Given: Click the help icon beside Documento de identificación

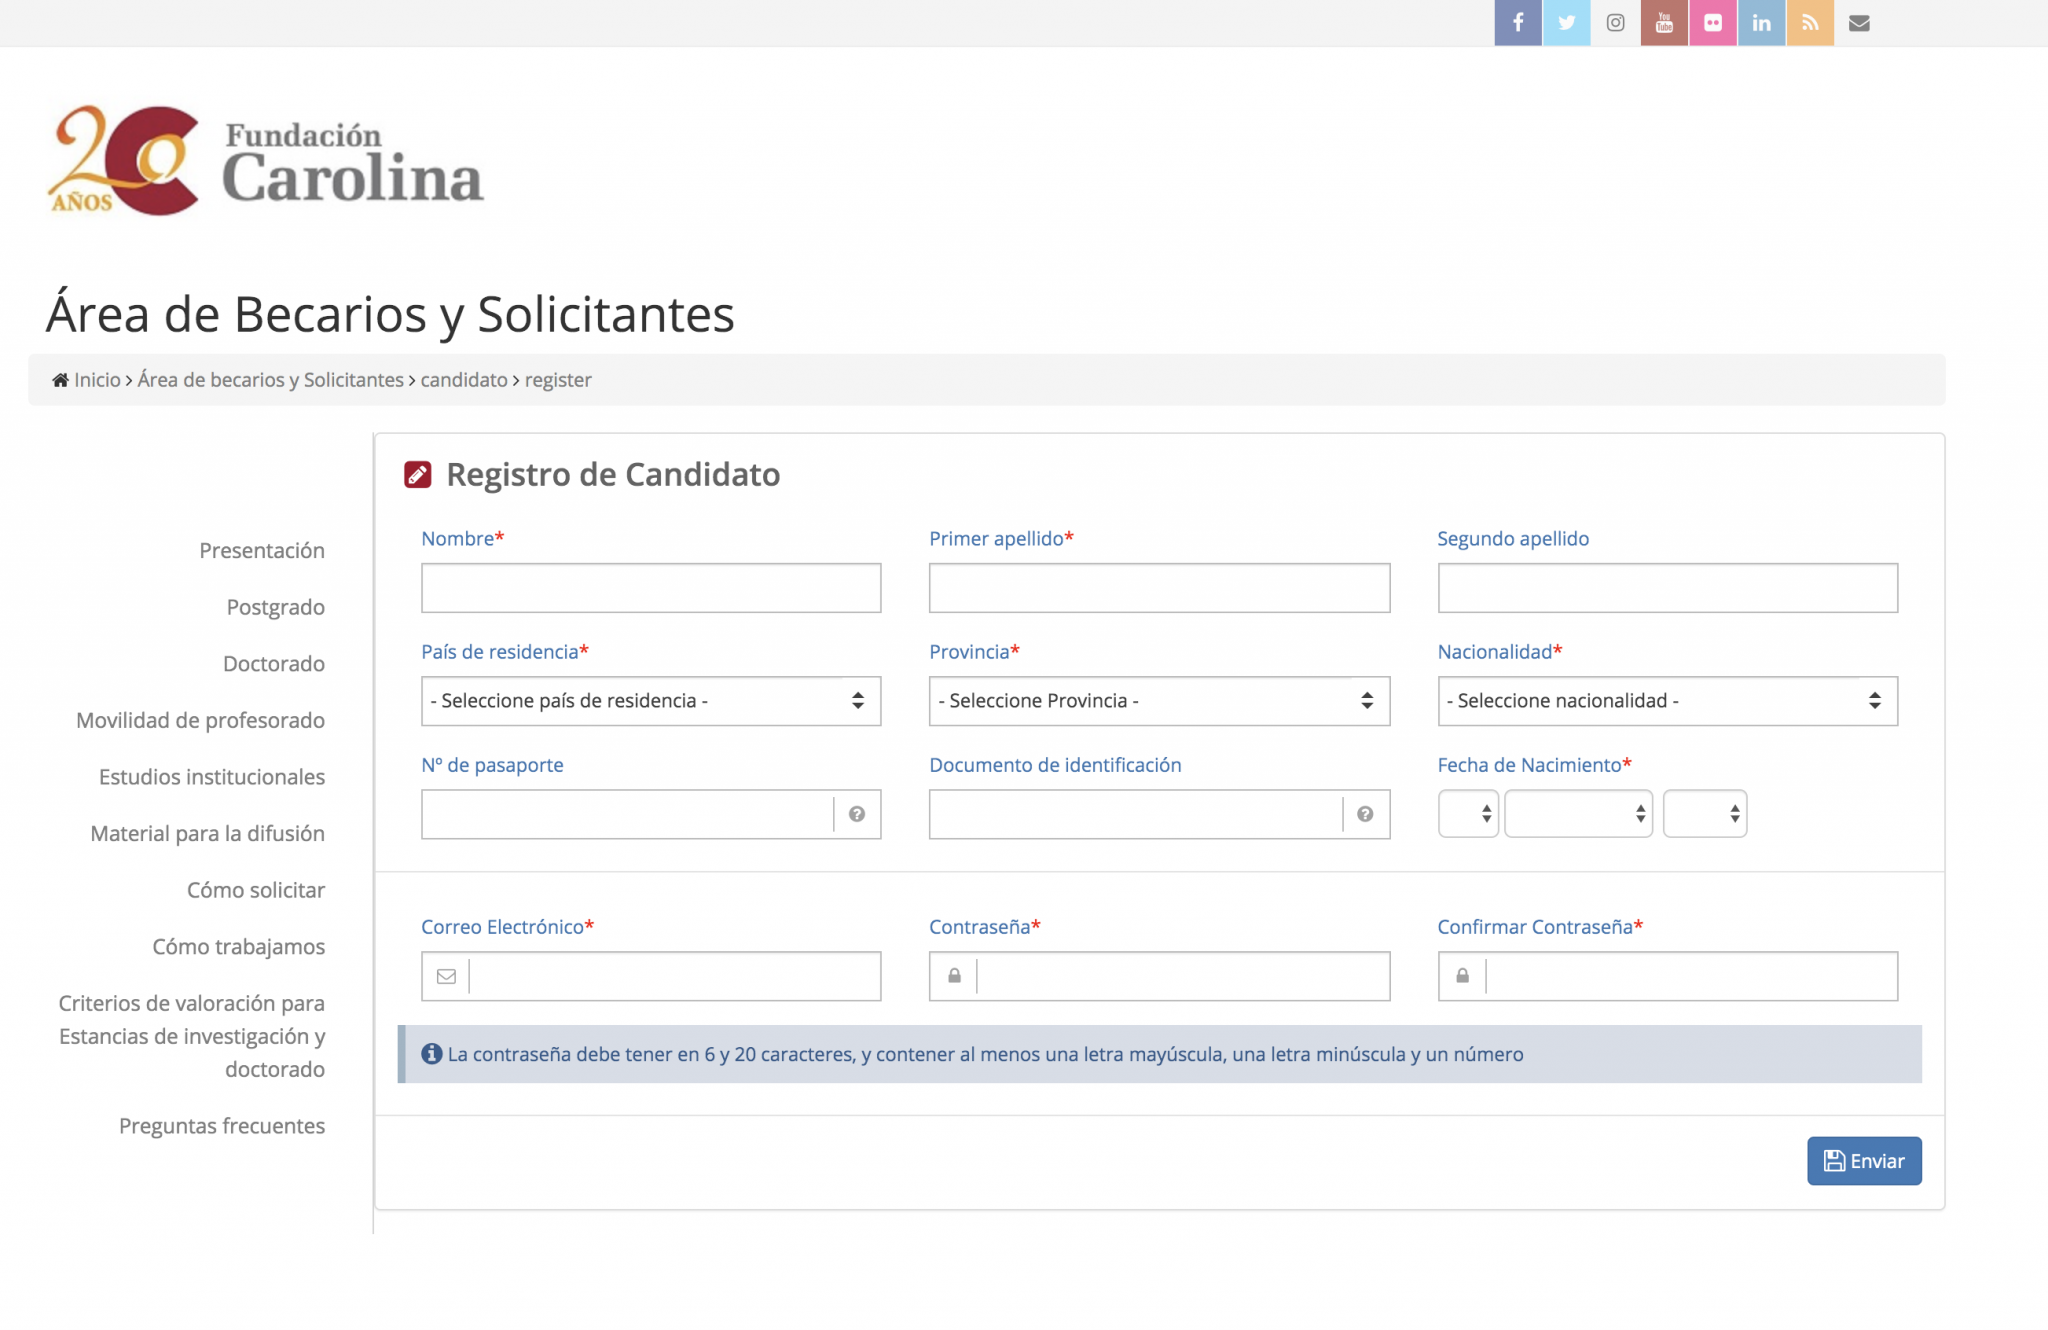Looking at the screenshot, I should (x=1365, y=814).
